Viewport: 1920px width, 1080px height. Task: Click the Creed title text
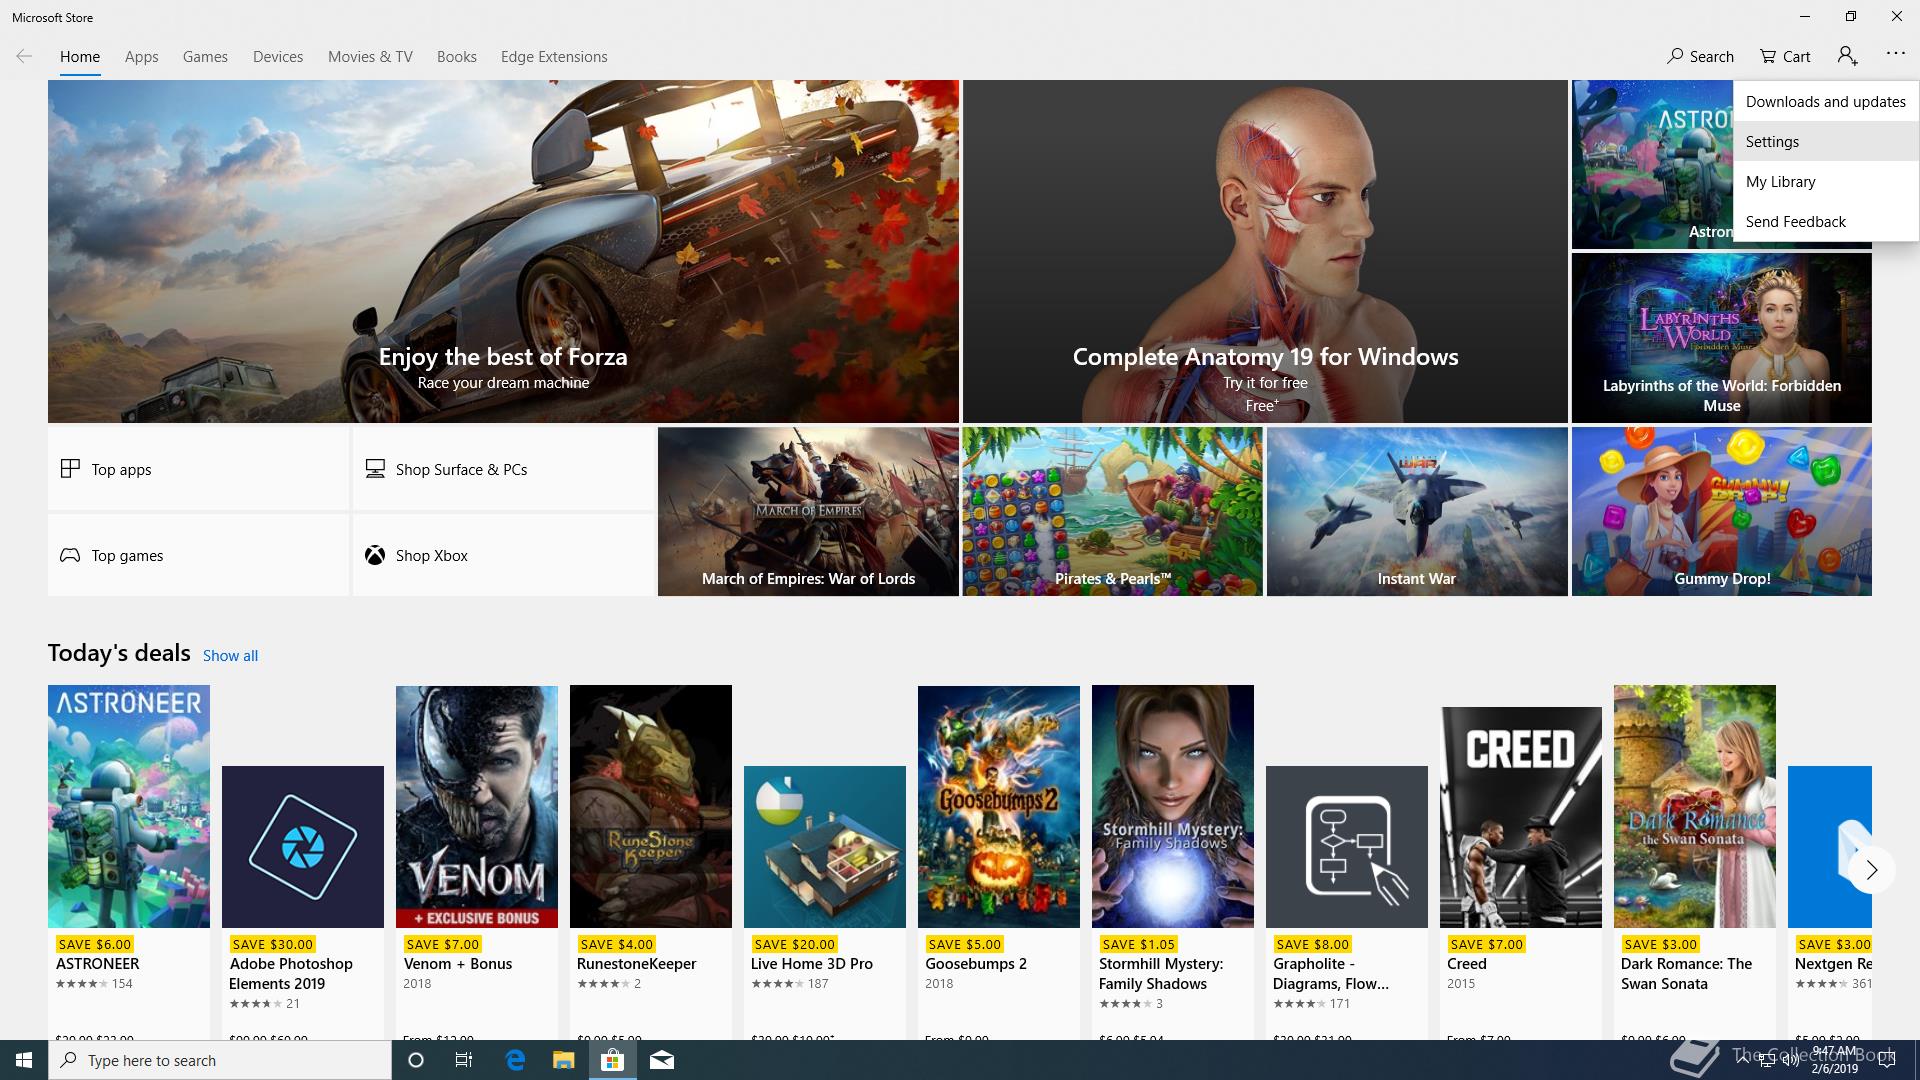coord(1466,964)
